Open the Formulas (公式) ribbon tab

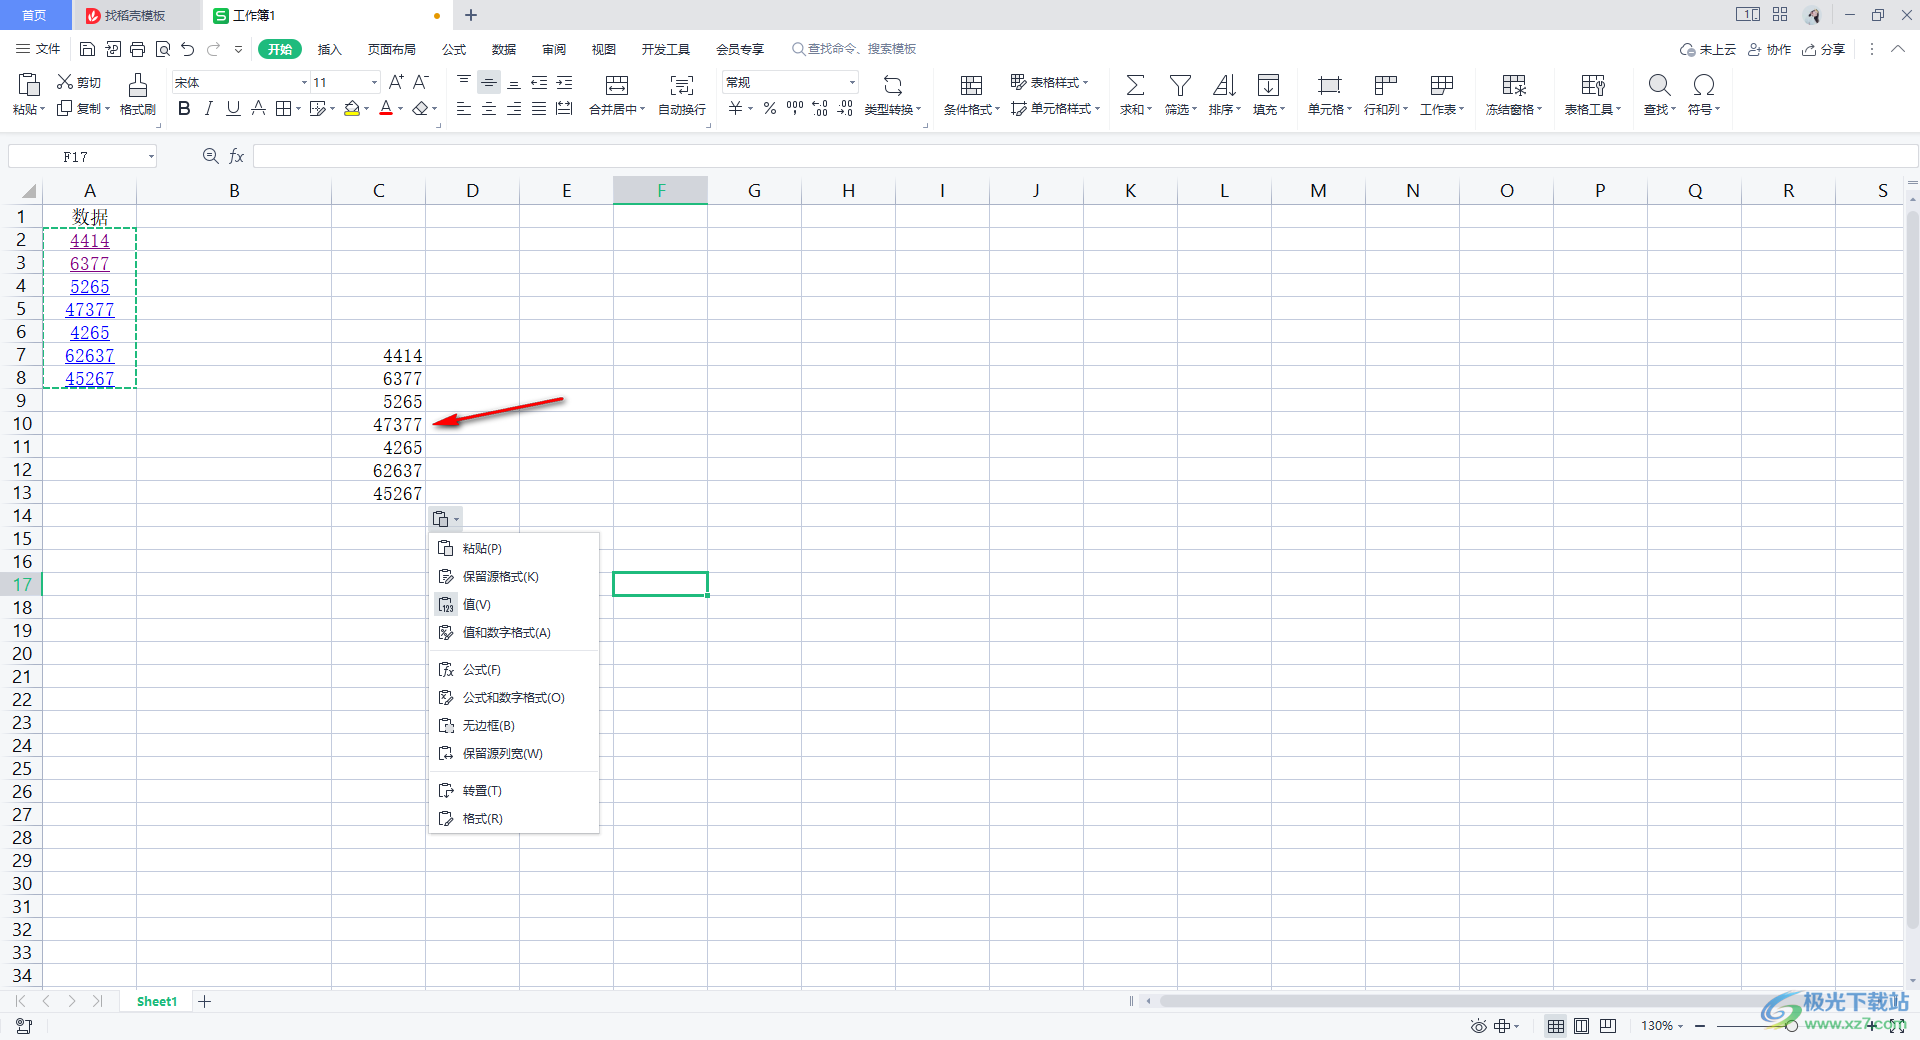454,49
